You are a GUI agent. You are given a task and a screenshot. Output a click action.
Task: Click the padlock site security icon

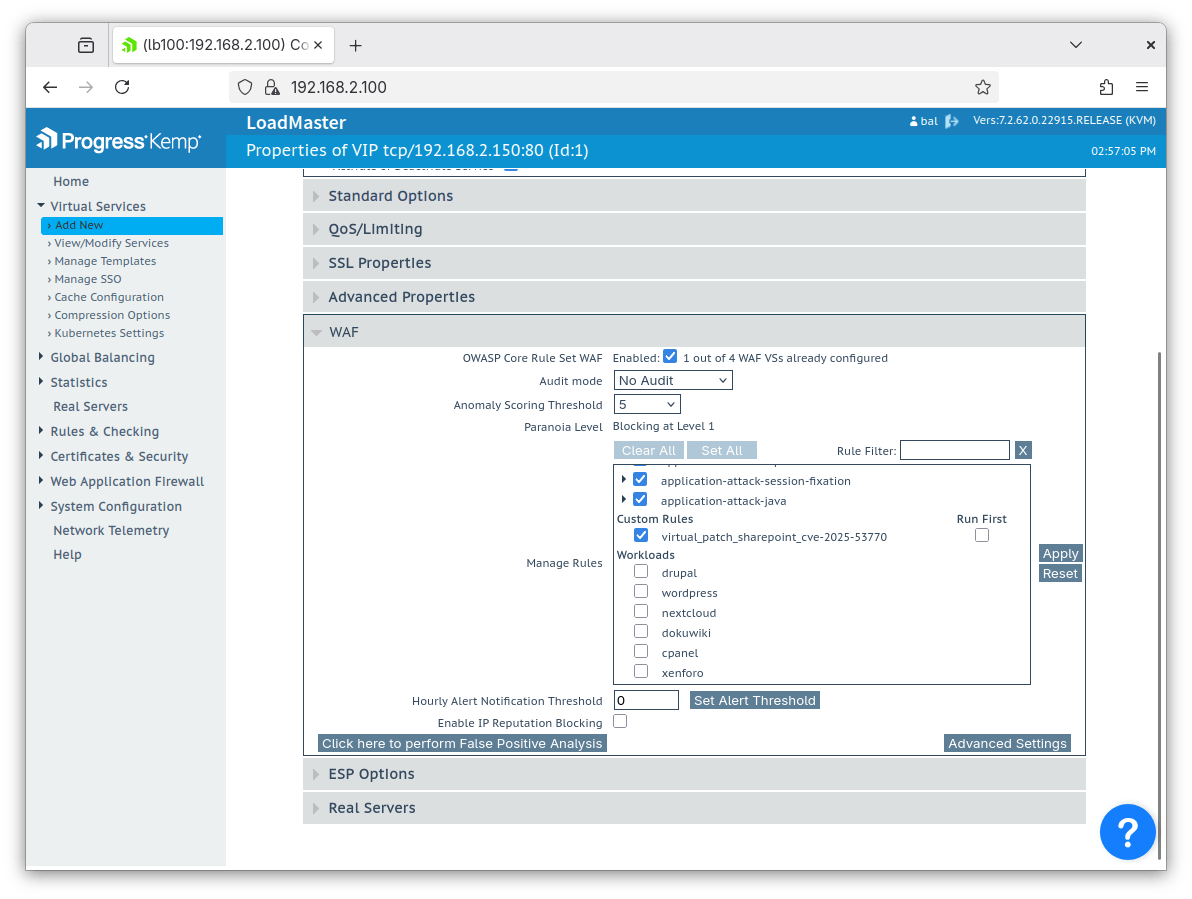click(x=271, y=87)
